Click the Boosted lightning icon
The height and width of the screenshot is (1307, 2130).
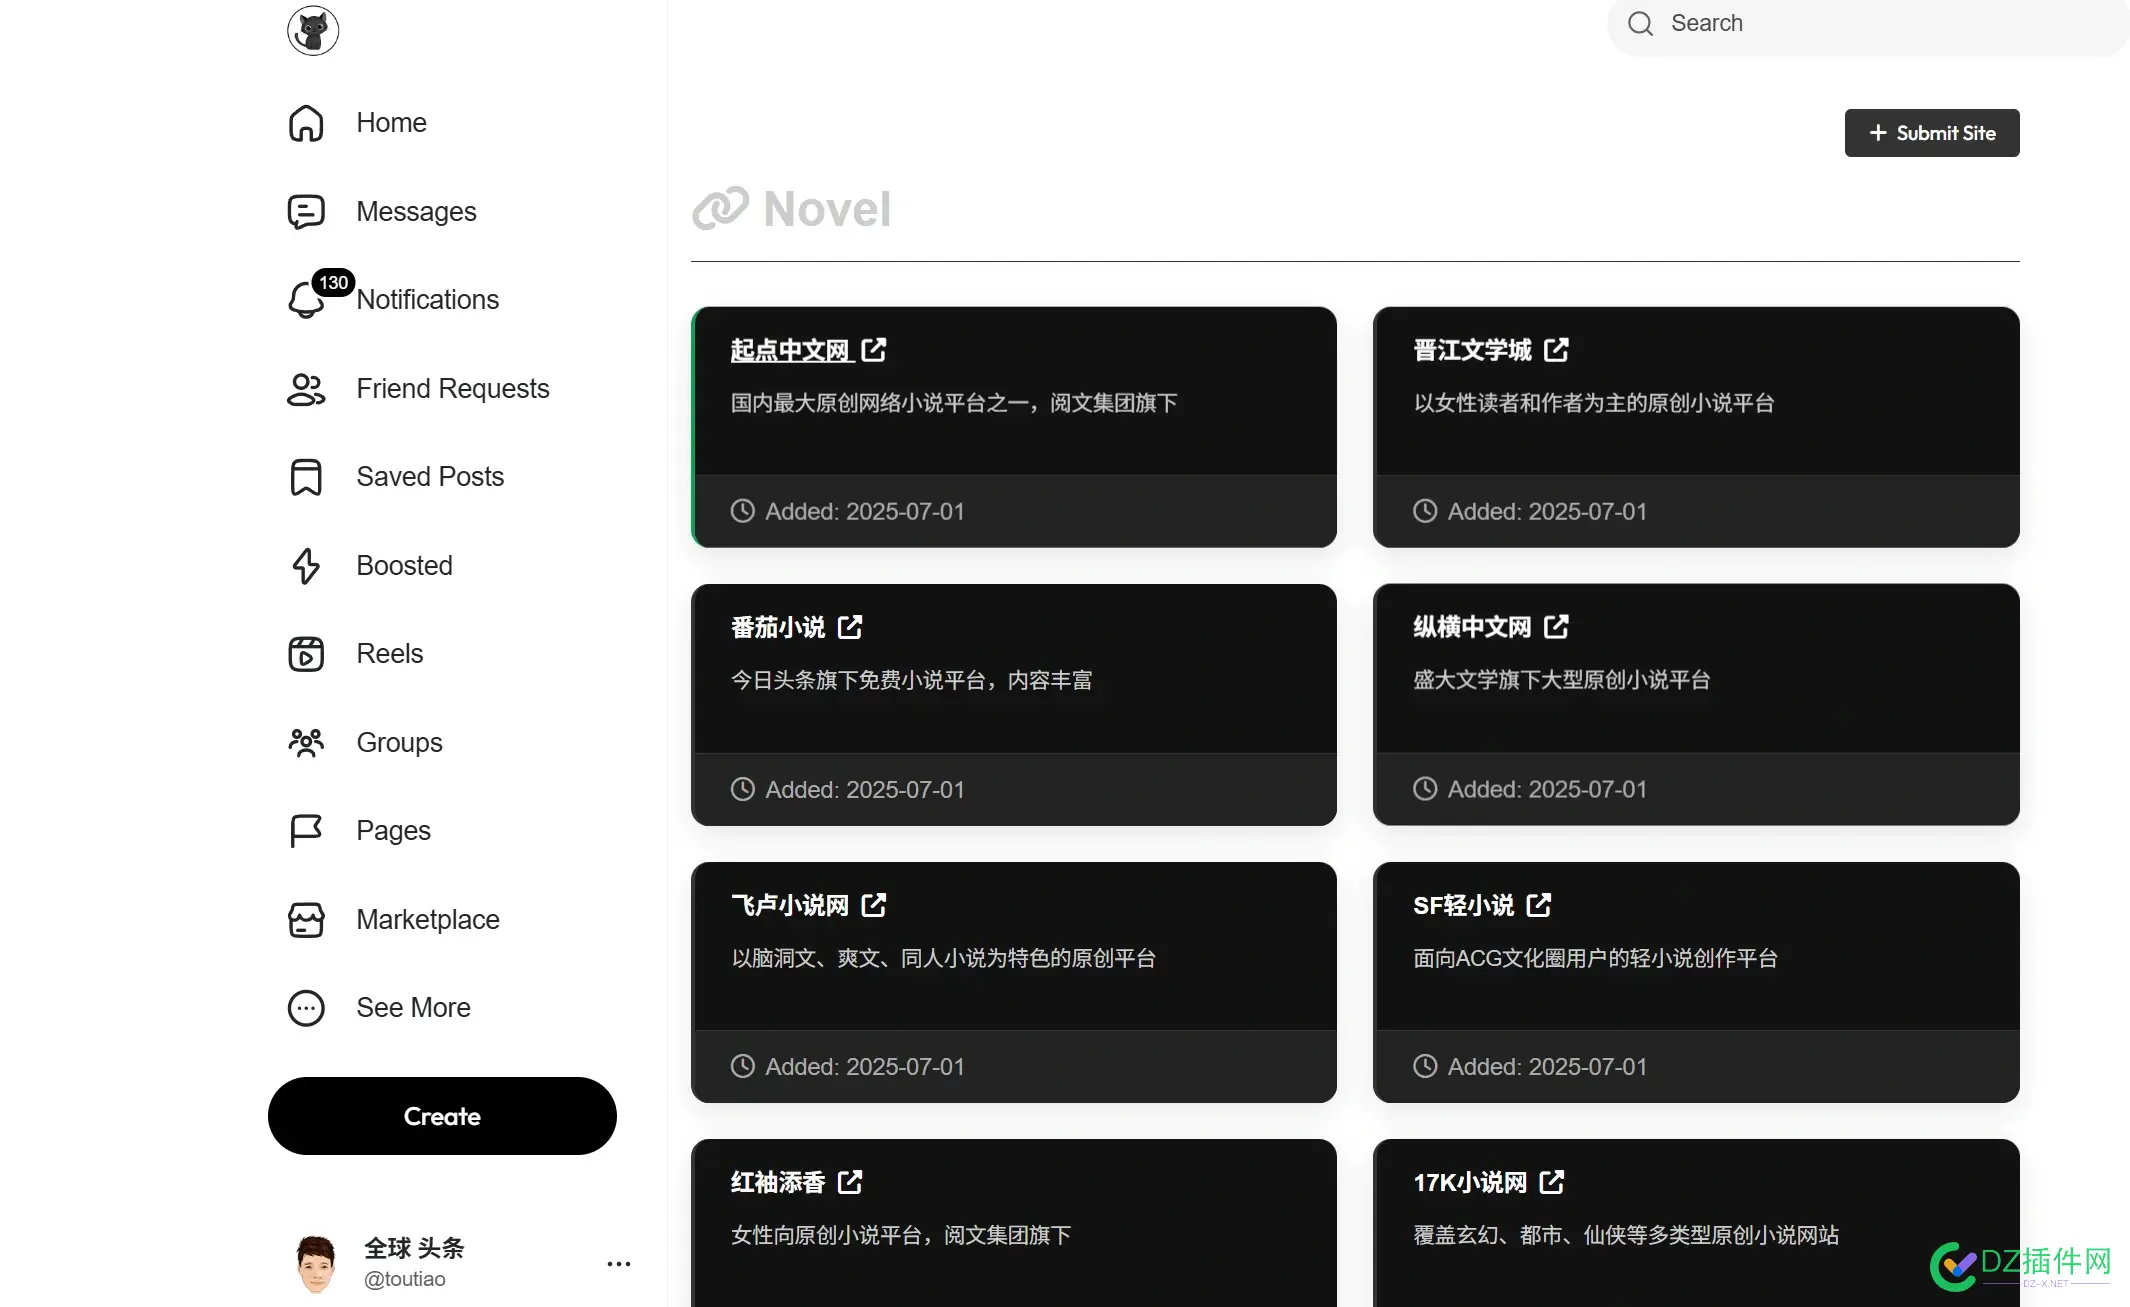pos(306,566)
